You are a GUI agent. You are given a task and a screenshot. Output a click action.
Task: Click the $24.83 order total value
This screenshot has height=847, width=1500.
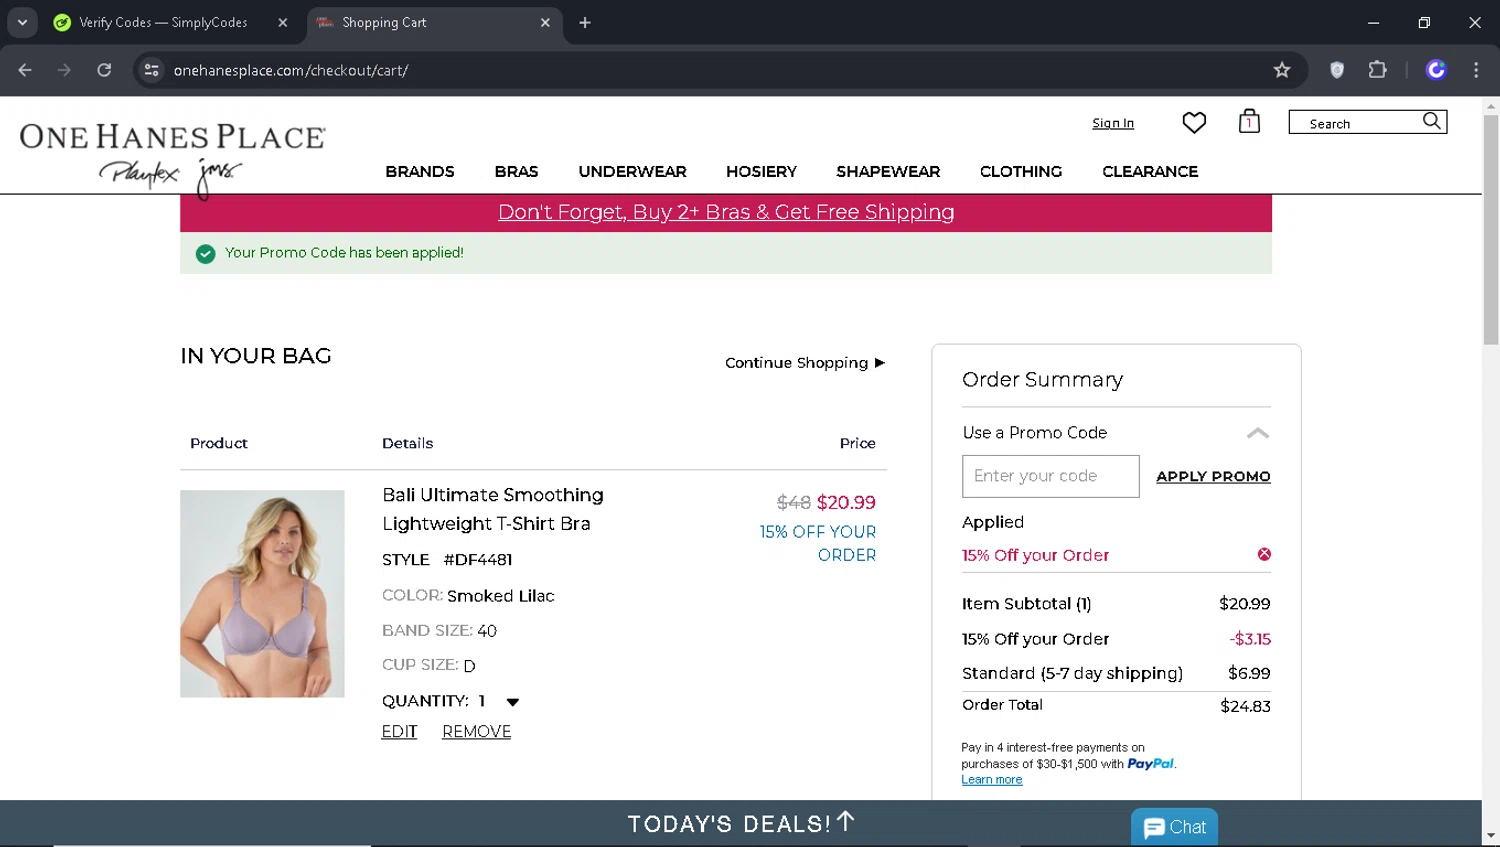1245,706
